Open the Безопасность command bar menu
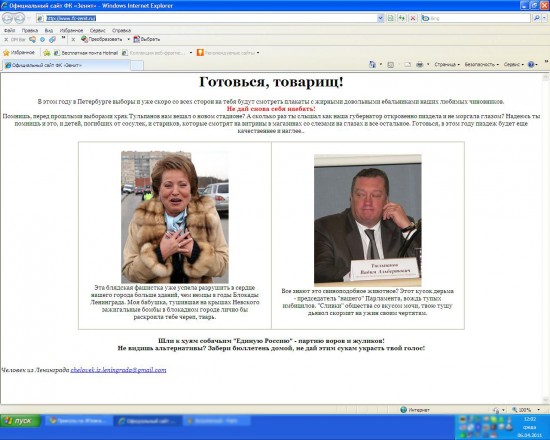 pyautogui.click(x=481, y=65)
